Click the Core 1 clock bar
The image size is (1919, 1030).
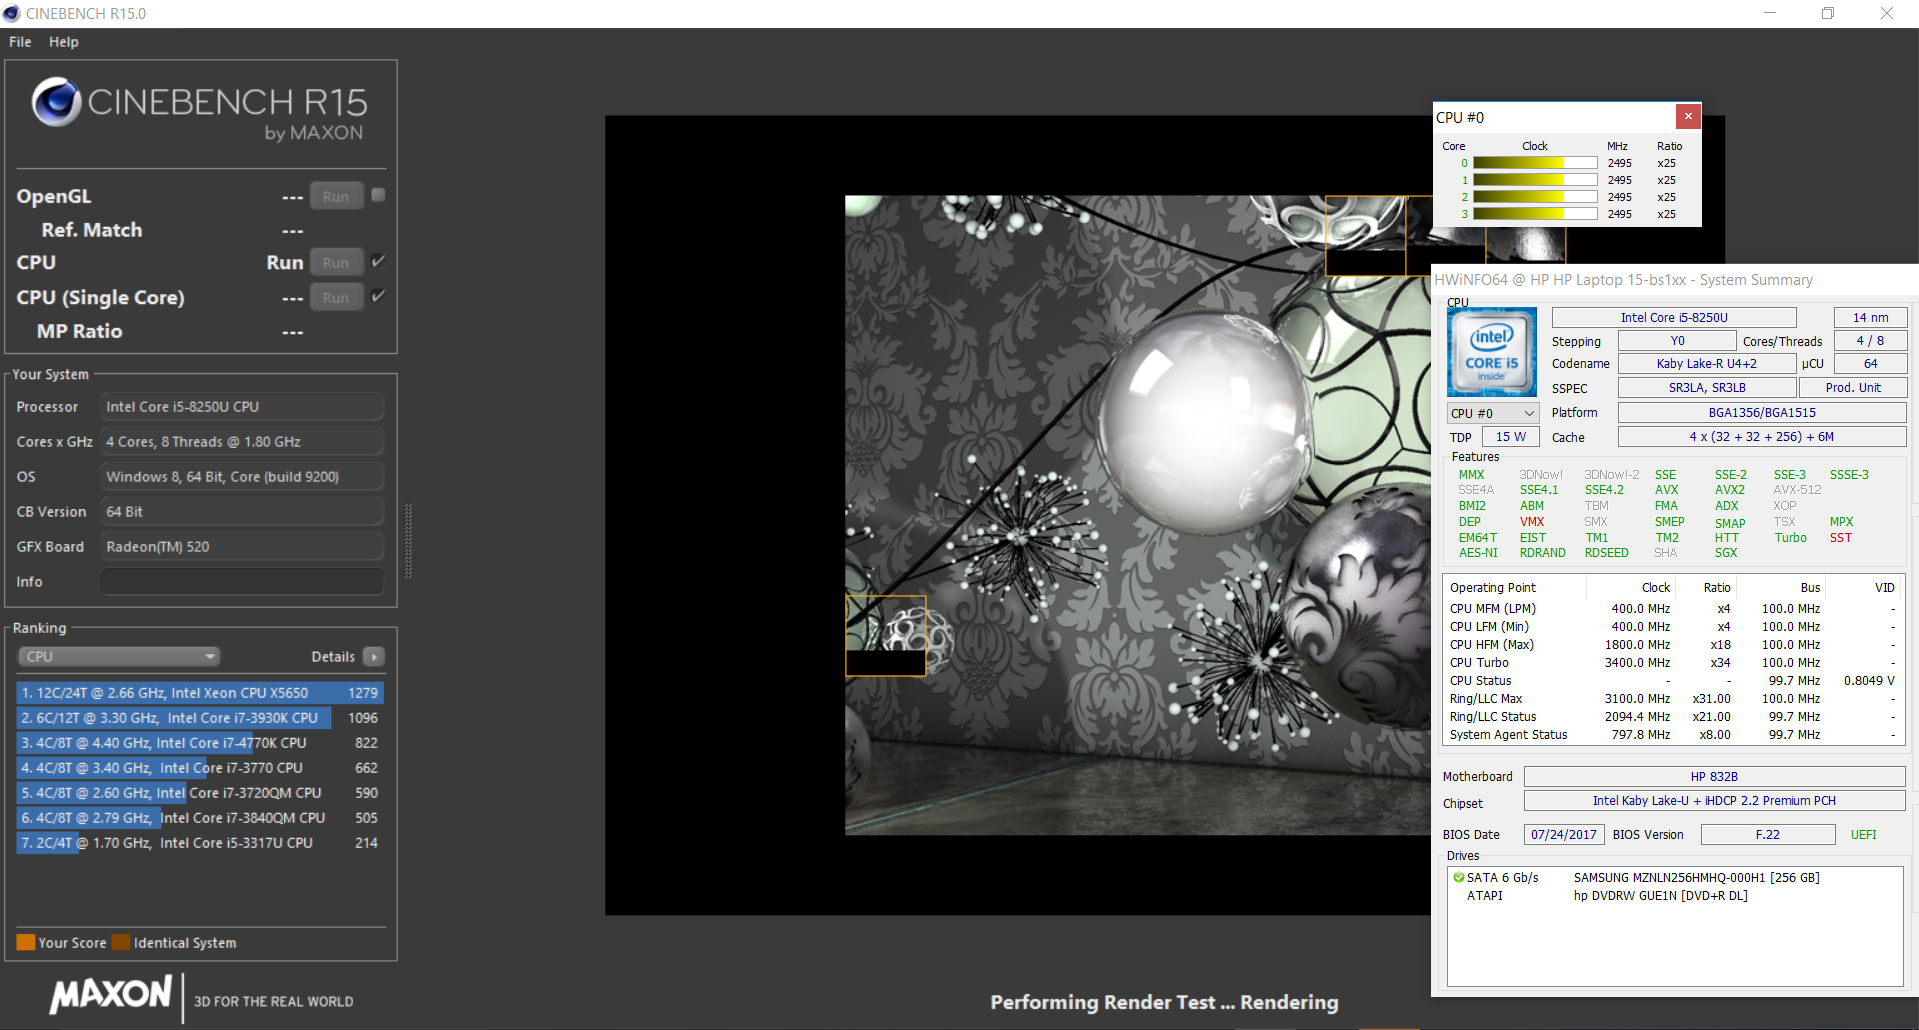(1535, 180)
